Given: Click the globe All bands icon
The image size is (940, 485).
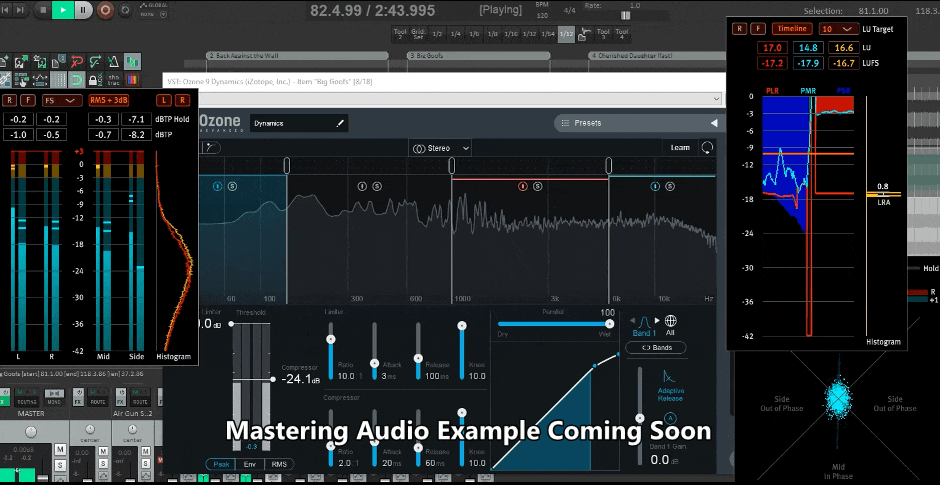Looking at the screenshot, I should click(670, 322).
